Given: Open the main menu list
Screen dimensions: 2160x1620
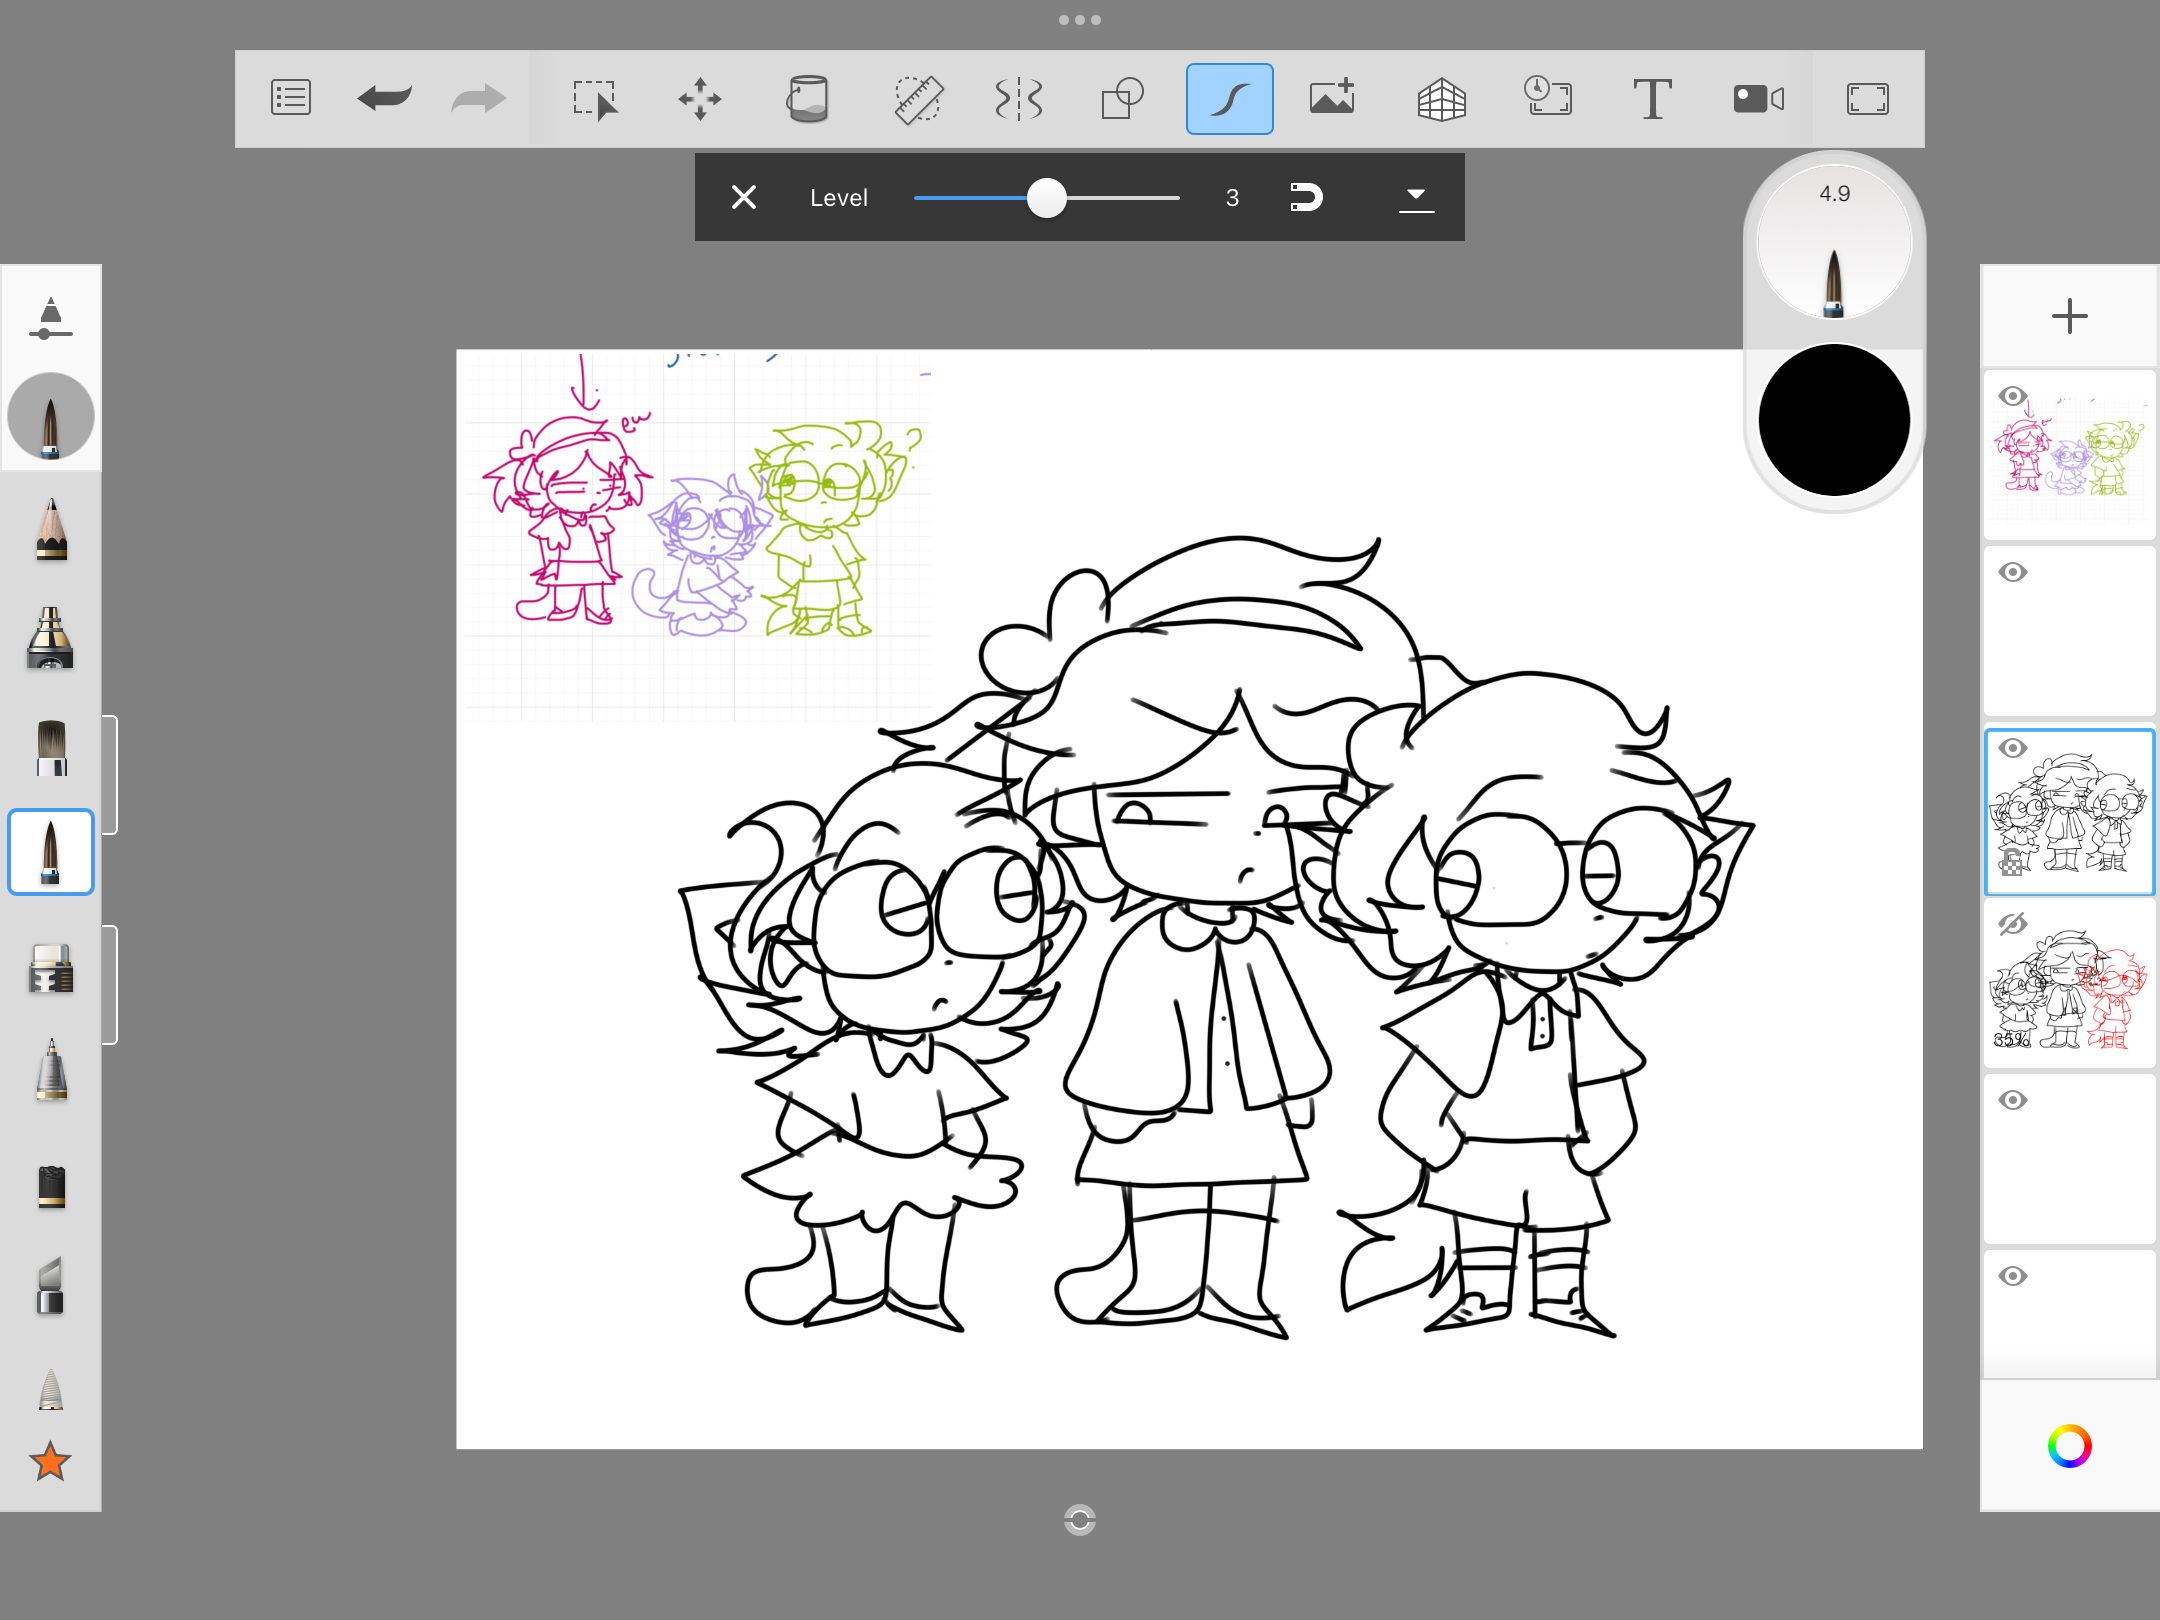Looking at the screenshot, I should 291,99.
